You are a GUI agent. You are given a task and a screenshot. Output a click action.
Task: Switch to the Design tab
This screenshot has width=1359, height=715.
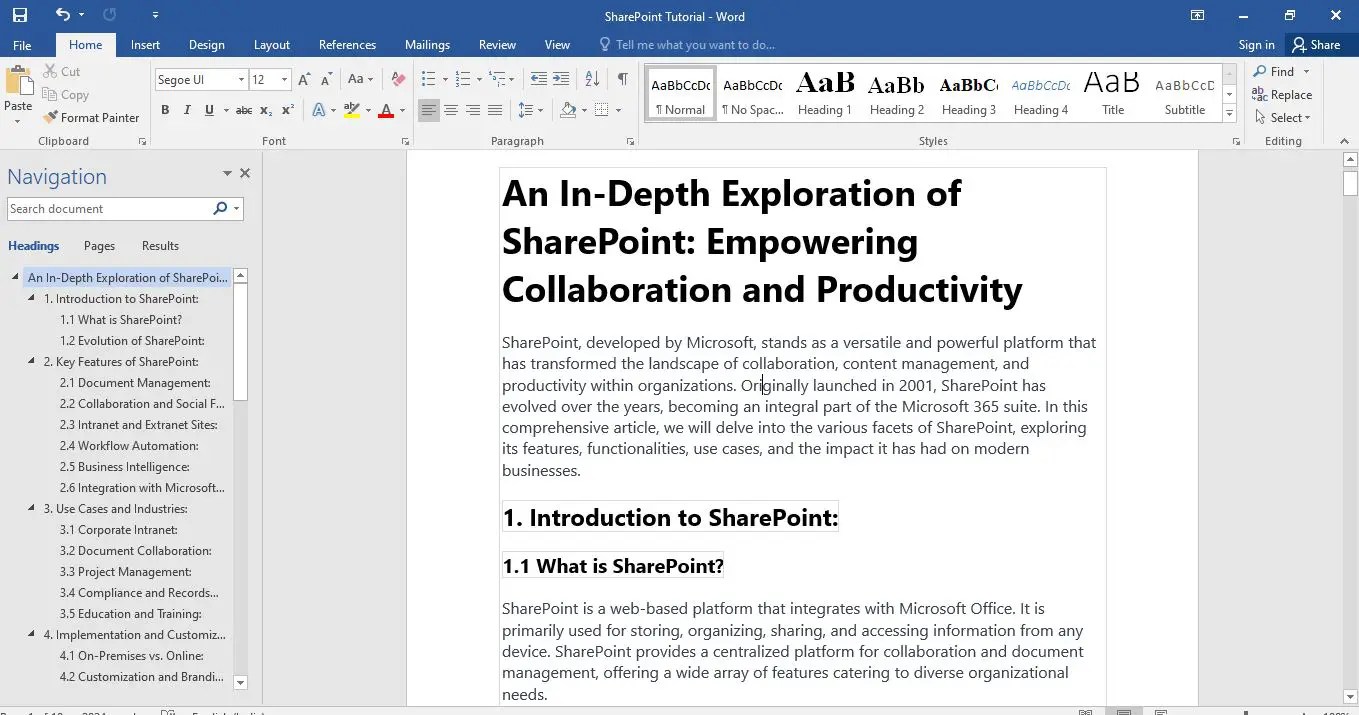pyautogui.click(x=206, y=44)
